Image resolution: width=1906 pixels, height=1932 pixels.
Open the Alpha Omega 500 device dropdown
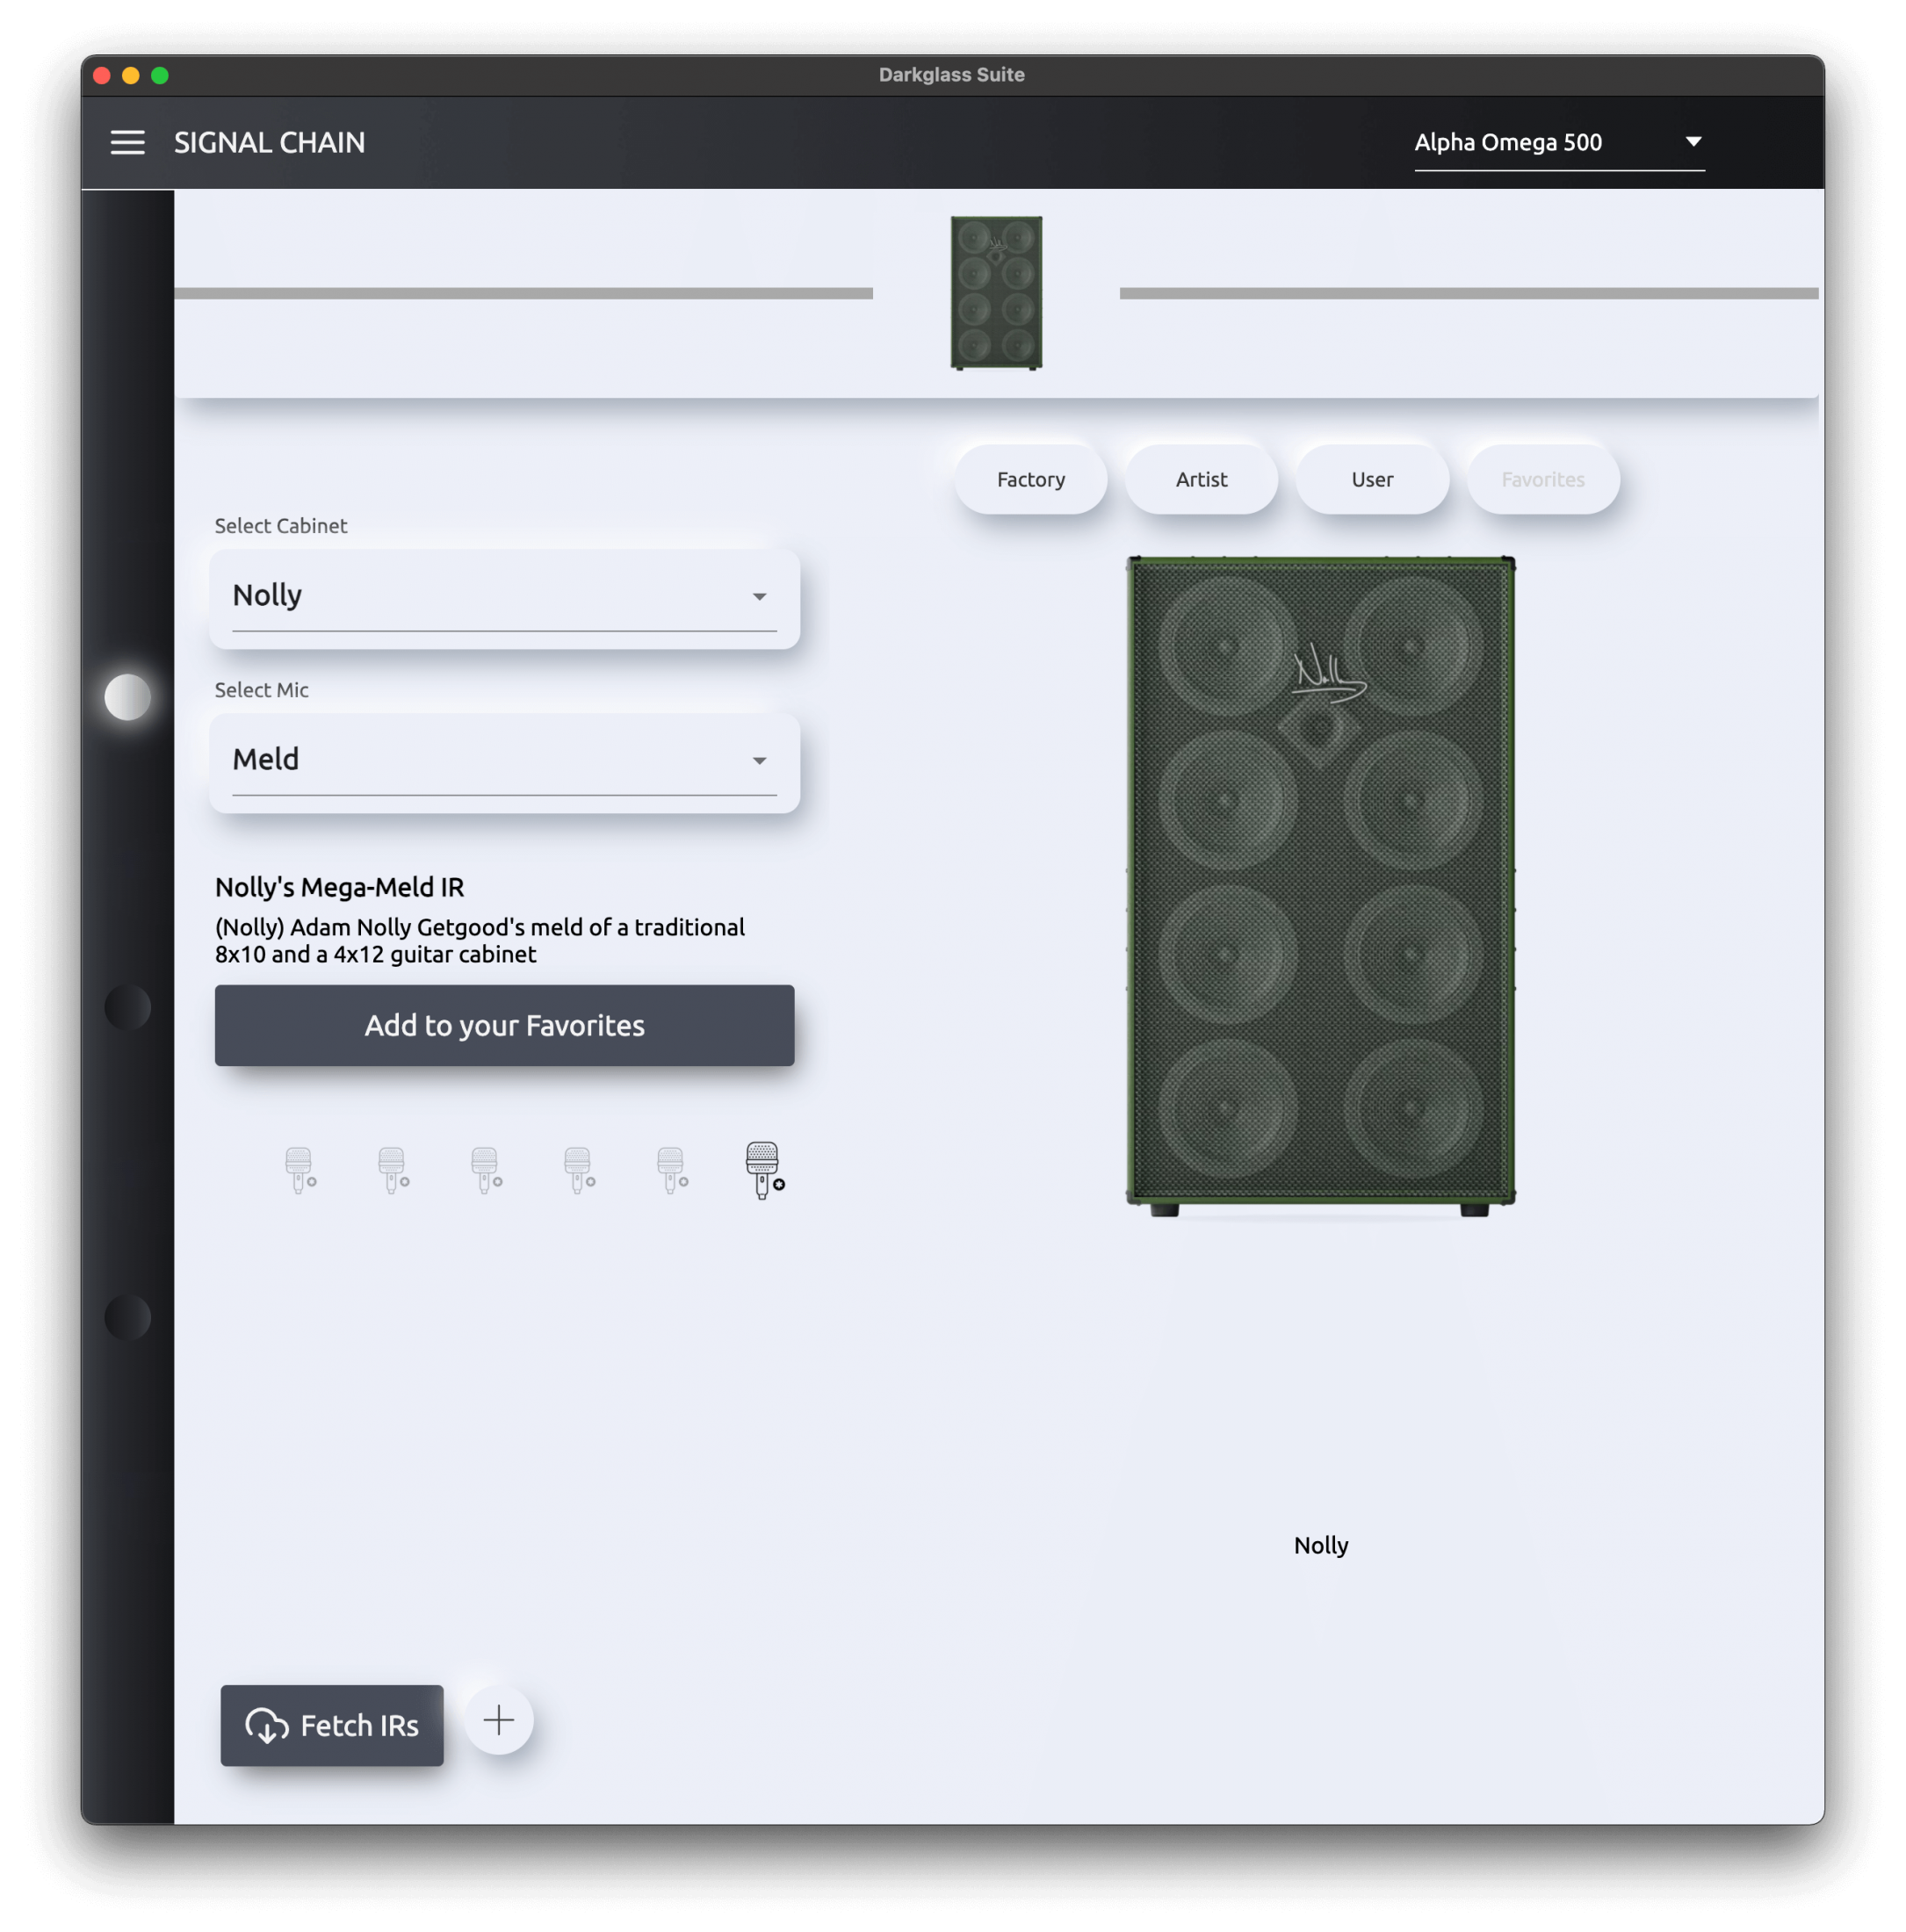coord(1558,143)
